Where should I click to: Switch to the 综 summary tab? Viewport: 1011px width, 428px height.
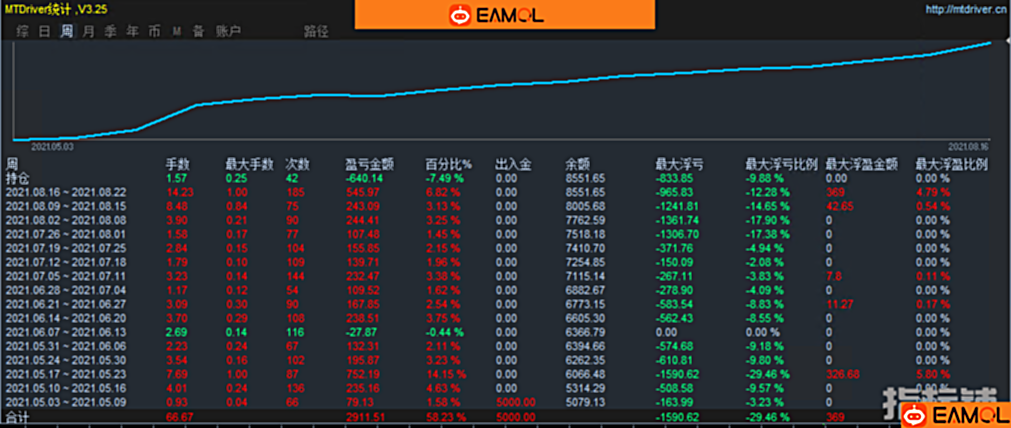pyautogui.click(x=23, y=31)
